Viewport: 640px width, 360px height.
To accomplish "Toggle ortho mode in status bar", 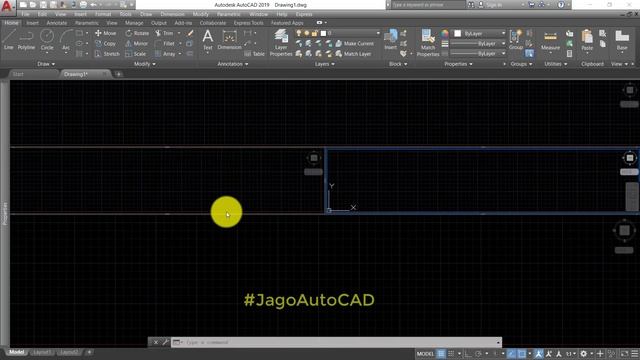I will (x=468, y=353).
